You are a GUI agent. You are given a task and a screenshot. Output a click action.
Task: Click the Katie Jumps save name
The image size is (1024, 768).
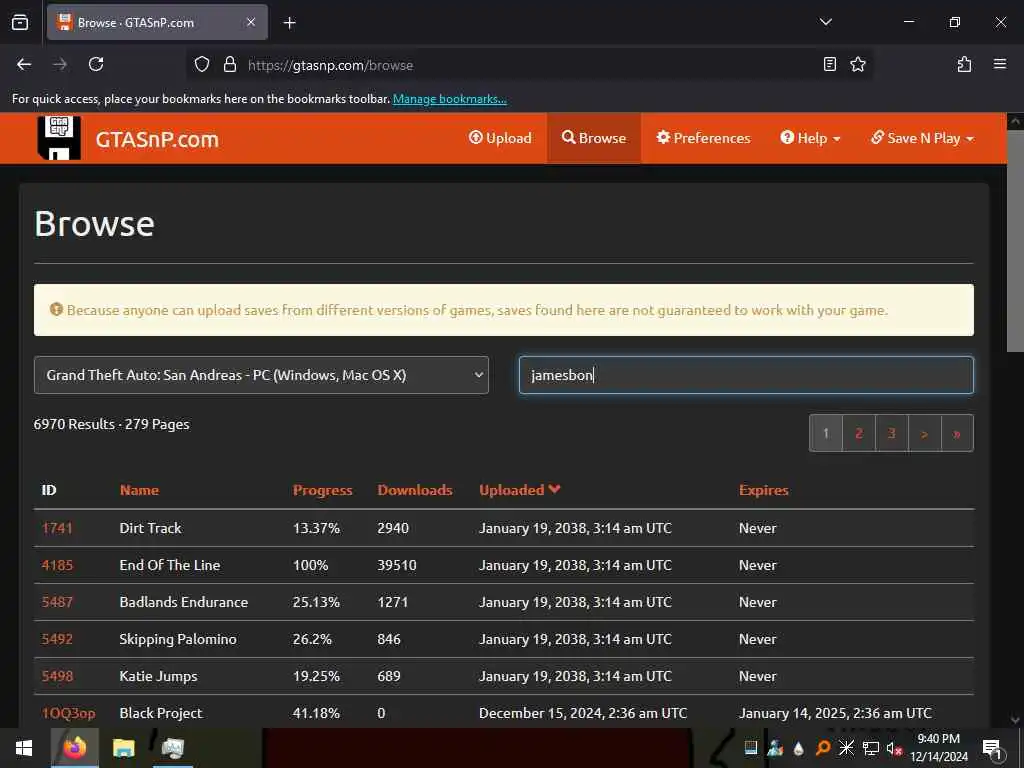coord(158,677)
